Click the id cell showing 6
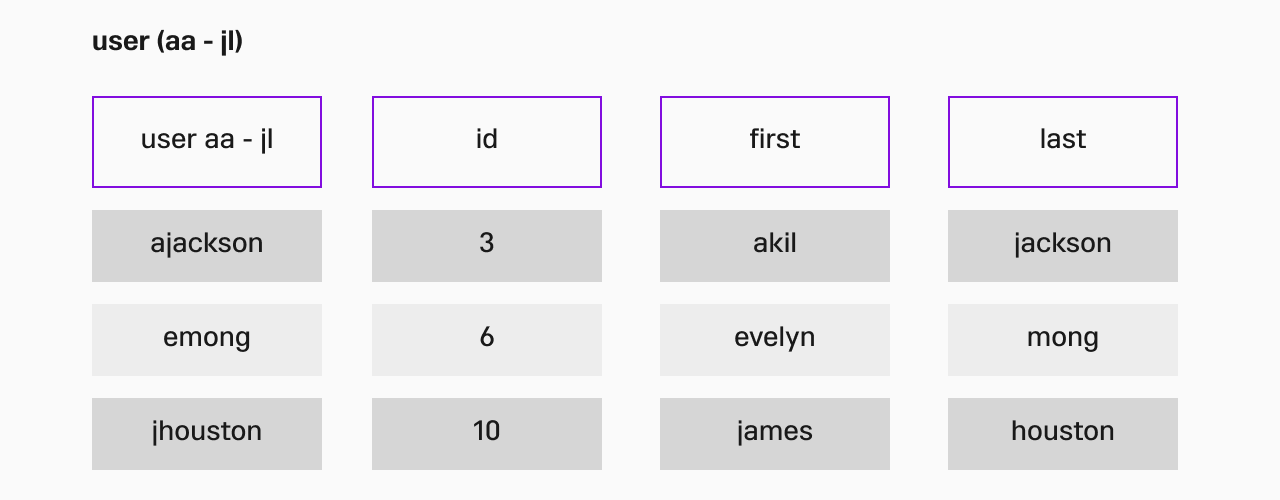This screenshot has width=1280, height=500. pos(487,340)
